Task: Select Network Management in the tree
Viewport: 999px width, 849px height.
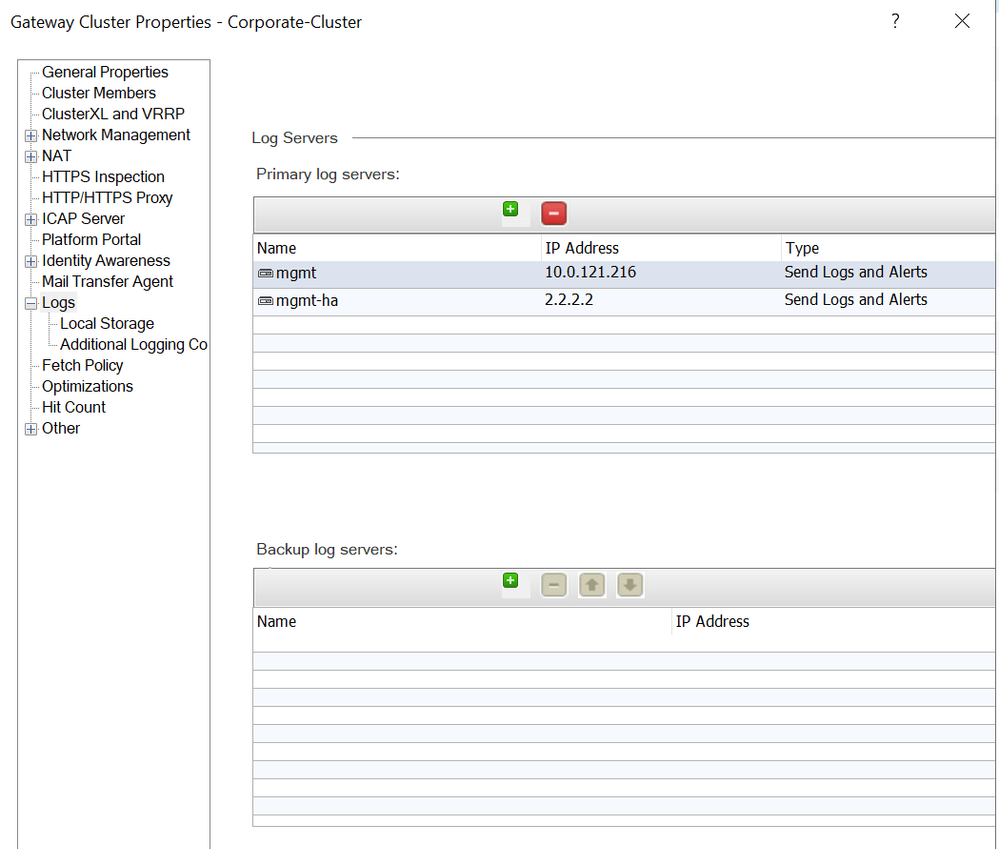Action: pyautogui.click(x=116, y=135)
